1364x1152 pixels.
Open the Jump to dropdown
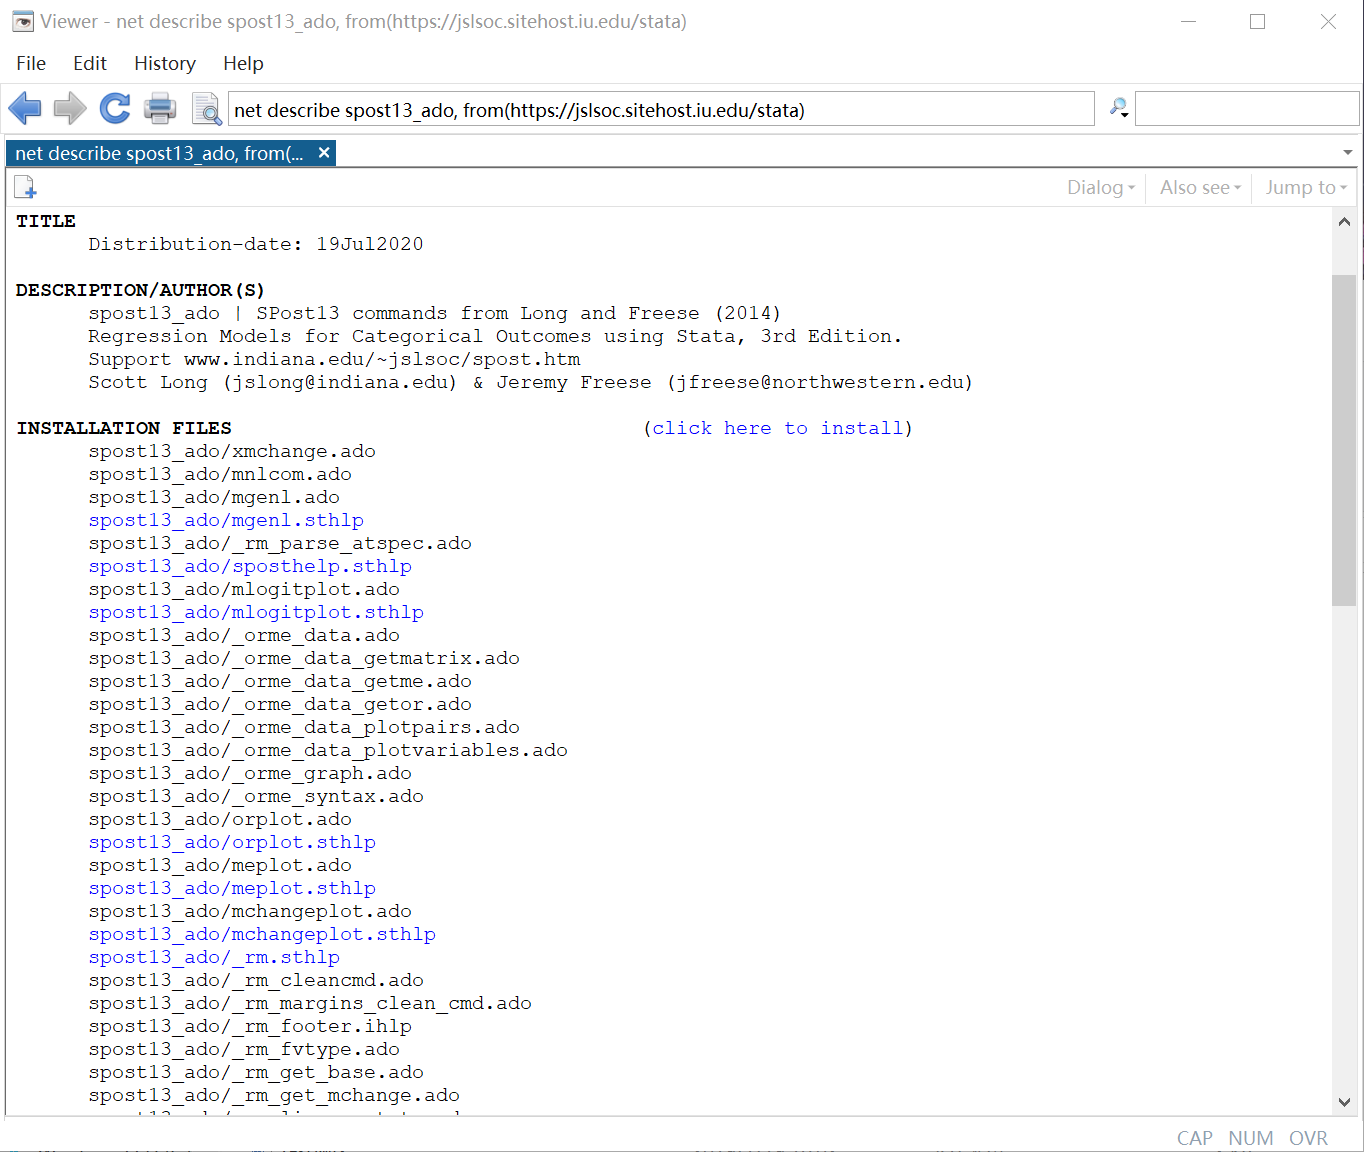1304,187
